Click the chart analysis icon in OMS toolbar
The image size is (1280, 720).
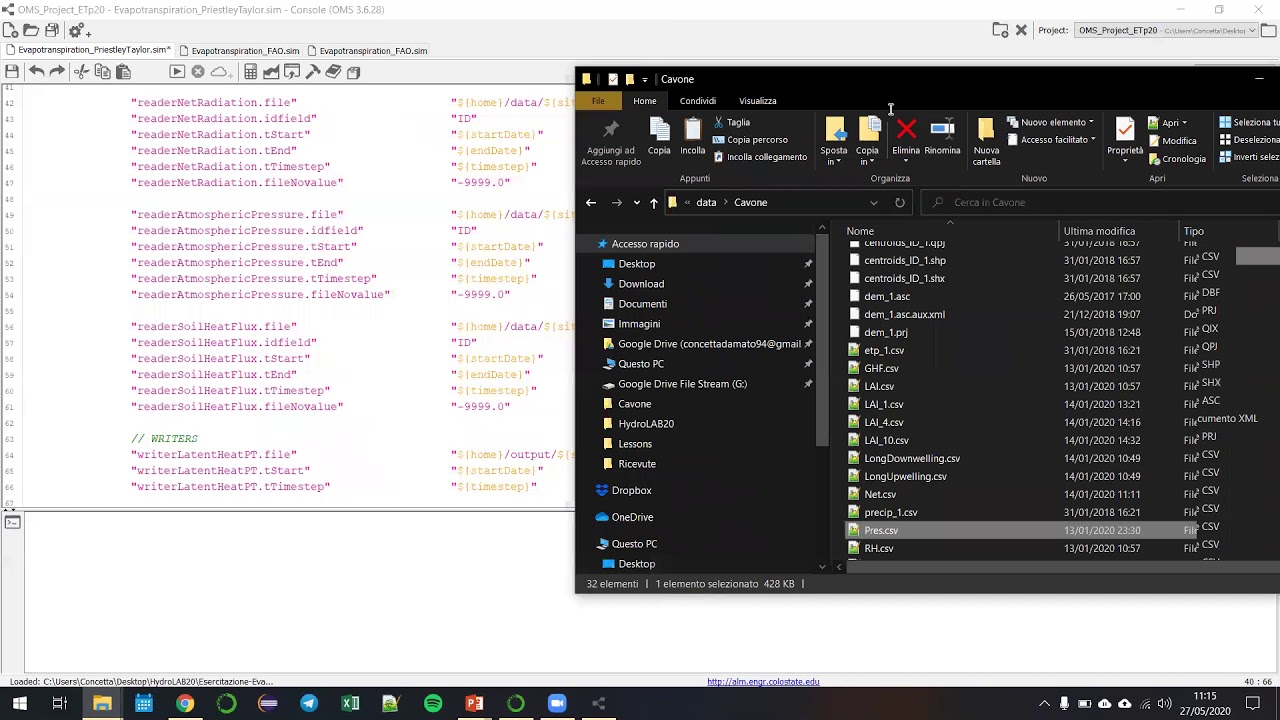pyautogui.click(x=271, y=72)
